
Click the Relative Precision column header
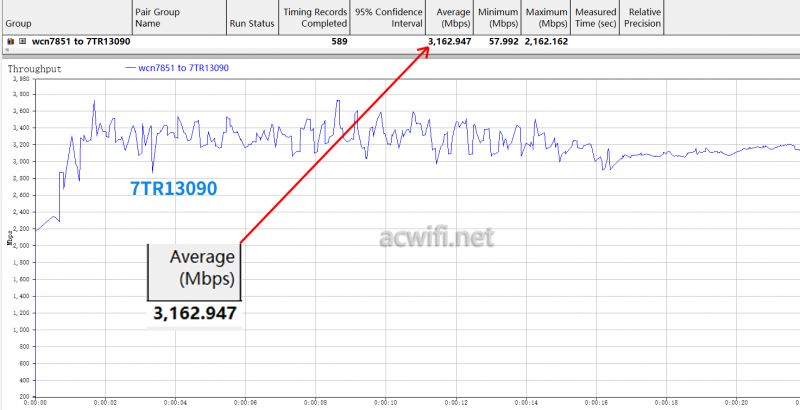644,16
